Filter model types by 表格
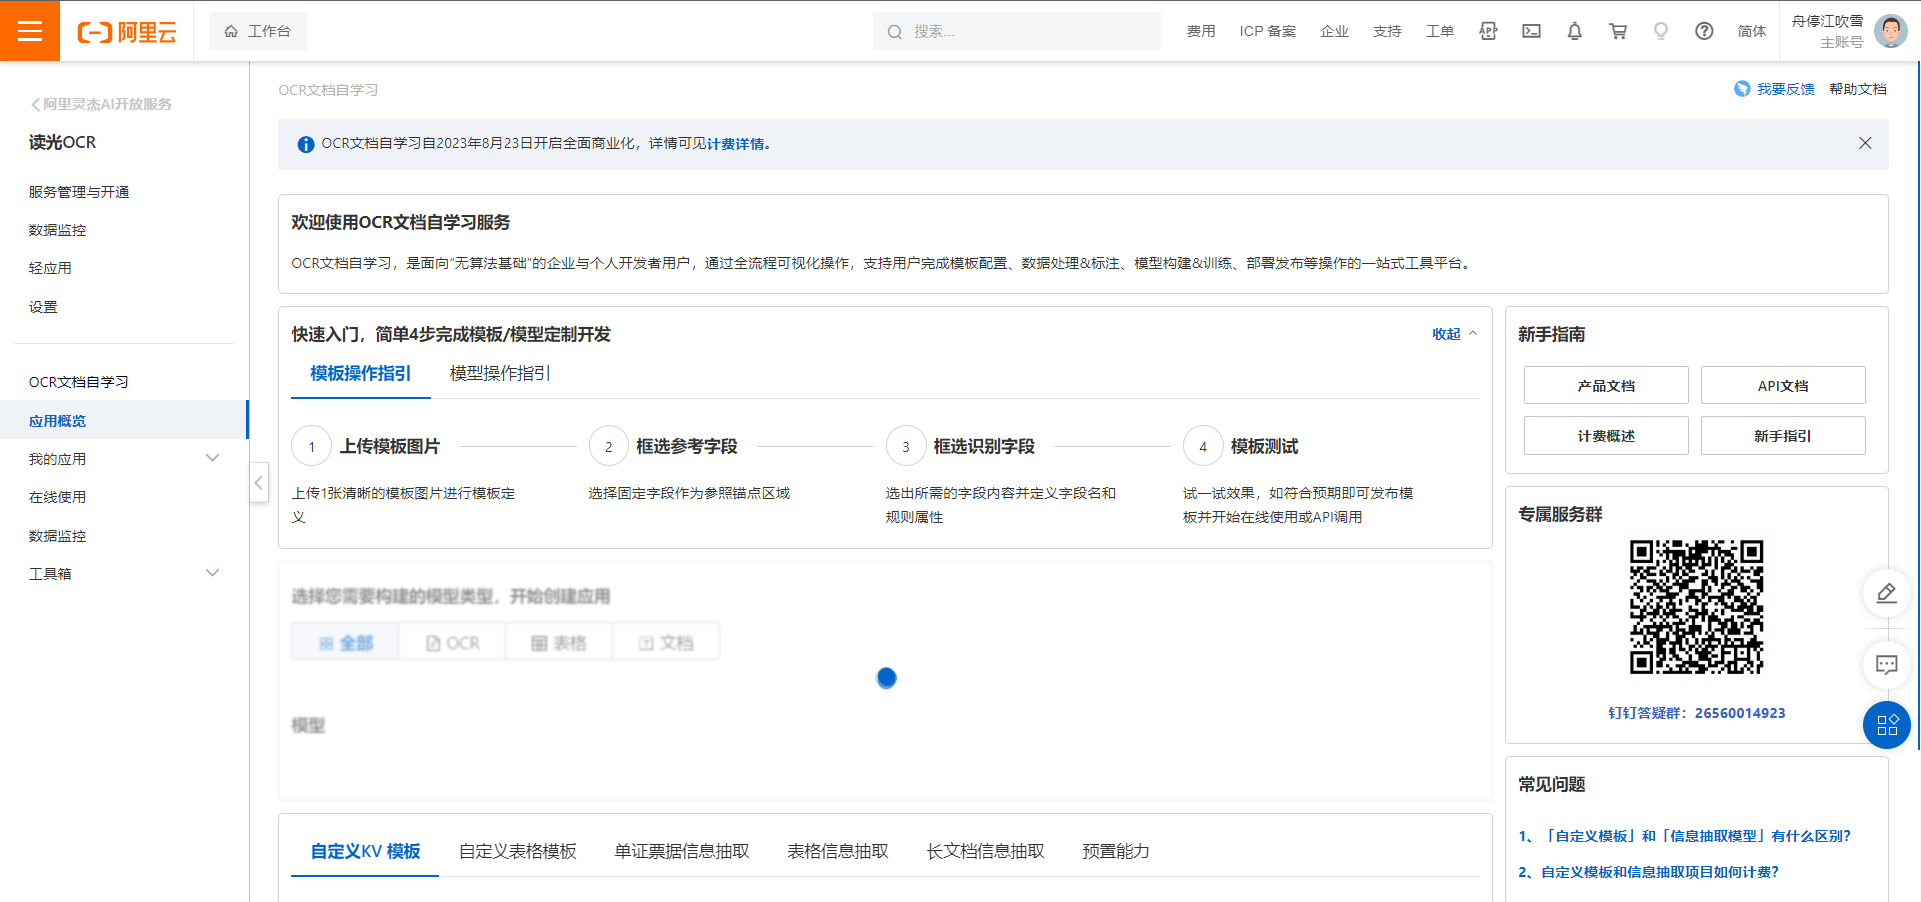Screen dimensions: 1921x902 [x=559, y=642]
